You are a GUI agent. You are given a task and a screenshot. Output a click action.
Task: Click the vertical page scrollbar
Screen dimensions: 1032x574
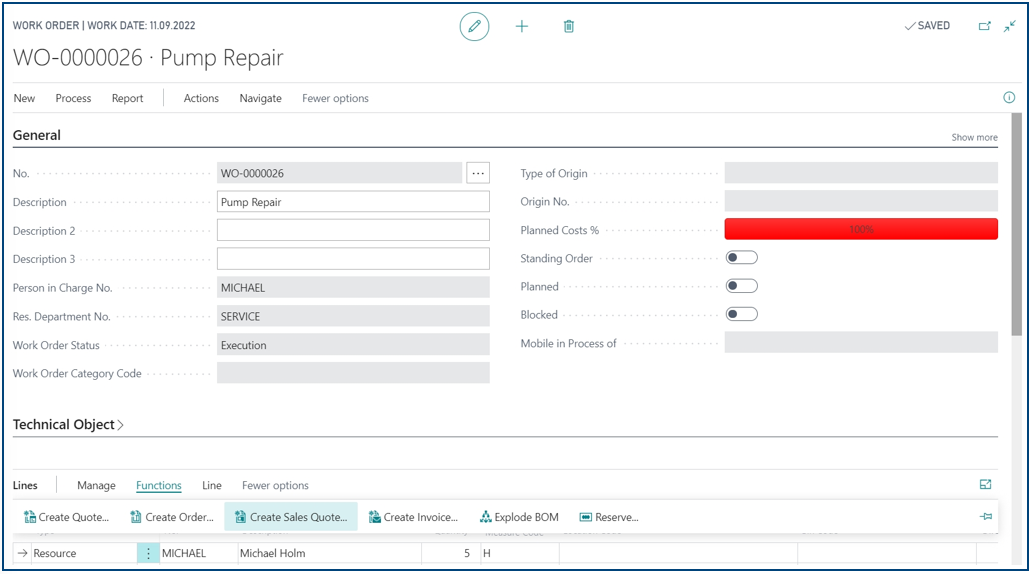point(1017,224)
